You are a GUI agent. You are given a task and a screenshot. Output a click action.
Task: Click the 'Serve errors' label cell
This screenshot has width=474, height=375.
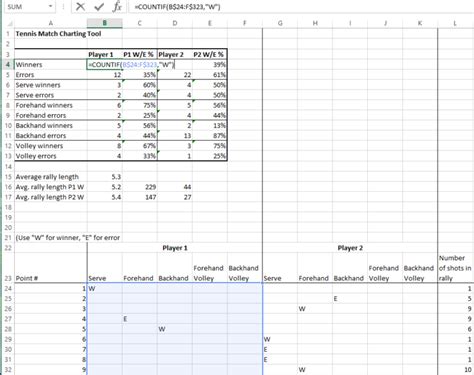(x=51, y=95)
